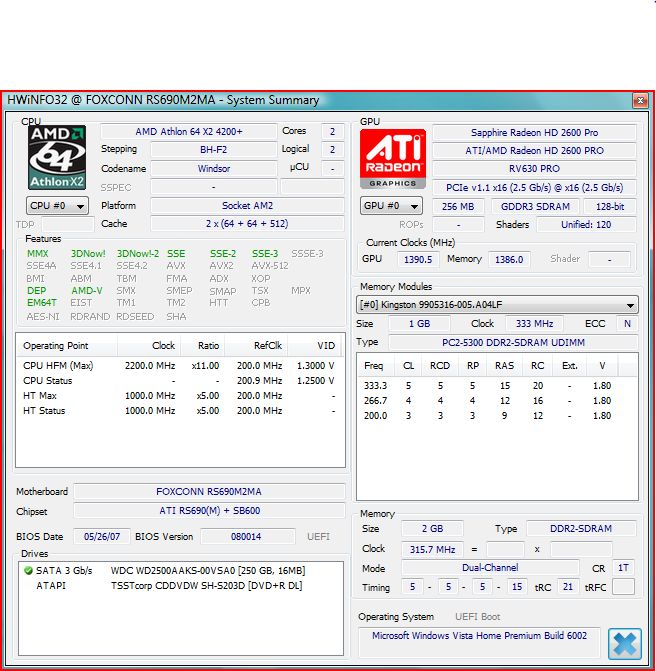Click the RAS column header

click(x=504, y=366)
